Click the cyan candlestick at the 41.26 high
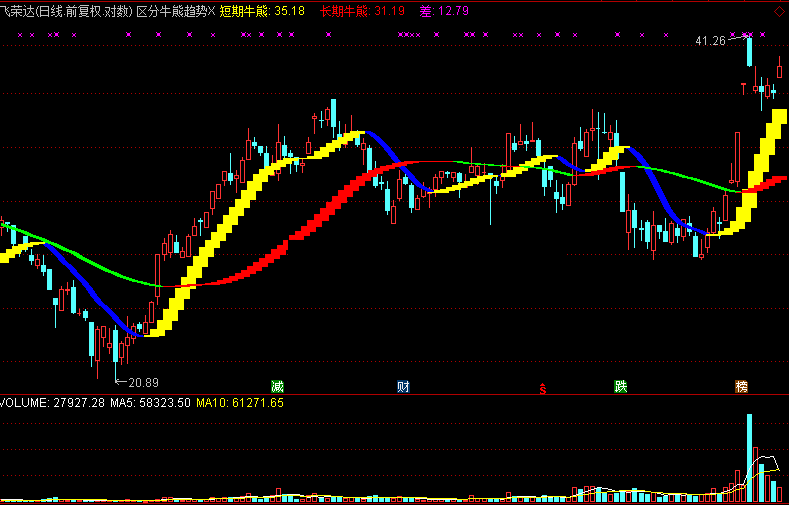The height and width of the screenshot is (505, 789). click(x=749, y=52)
